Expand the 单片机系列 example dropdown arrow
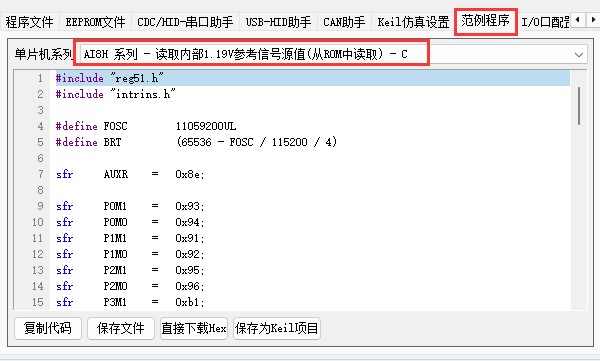This screenshot has height=361, width=600. click(579, 55)
